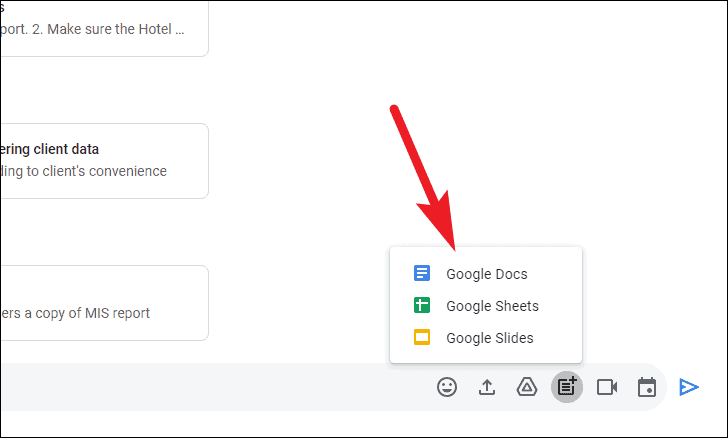Click the green Google Sheets icon
The width and height of the screenshot is (728, 438).
click(x=422, y=305)
